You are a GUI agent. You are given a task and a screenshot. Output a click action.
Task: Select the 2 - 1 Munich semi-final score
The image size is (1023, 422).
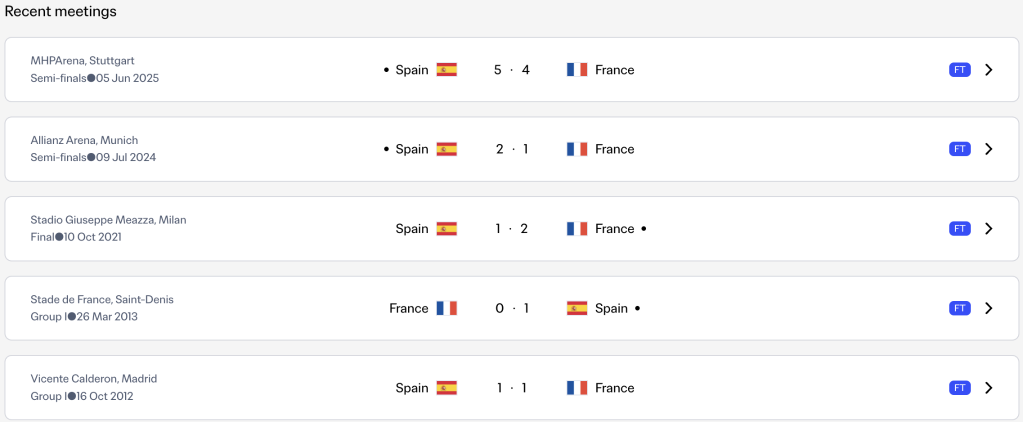coord(512,149)
